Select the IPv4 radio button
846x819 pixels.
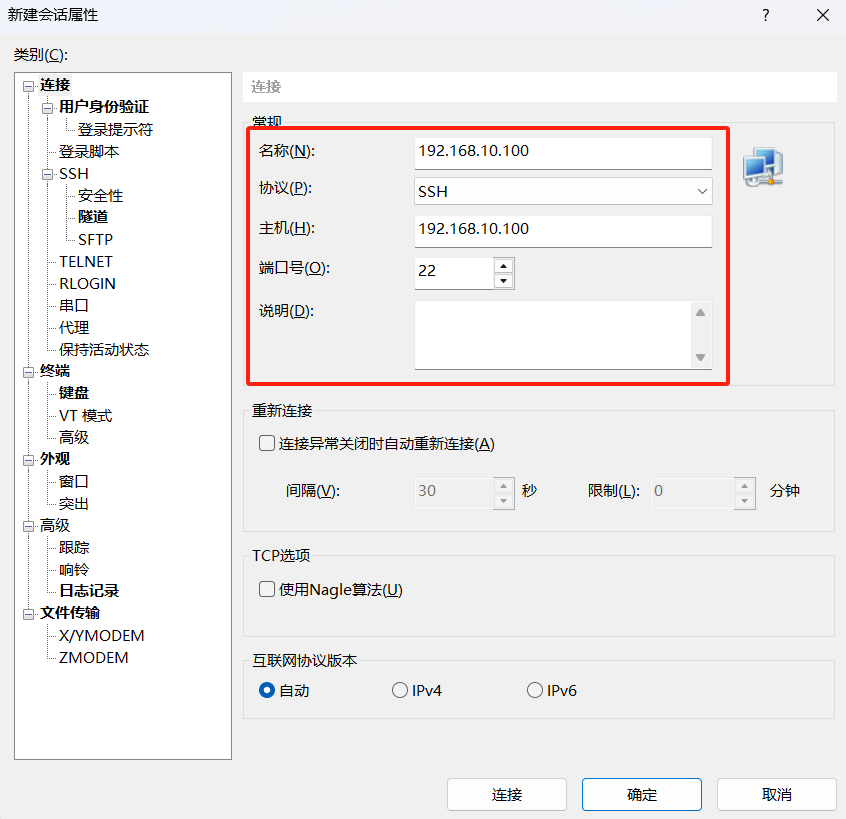pos(399,689)
